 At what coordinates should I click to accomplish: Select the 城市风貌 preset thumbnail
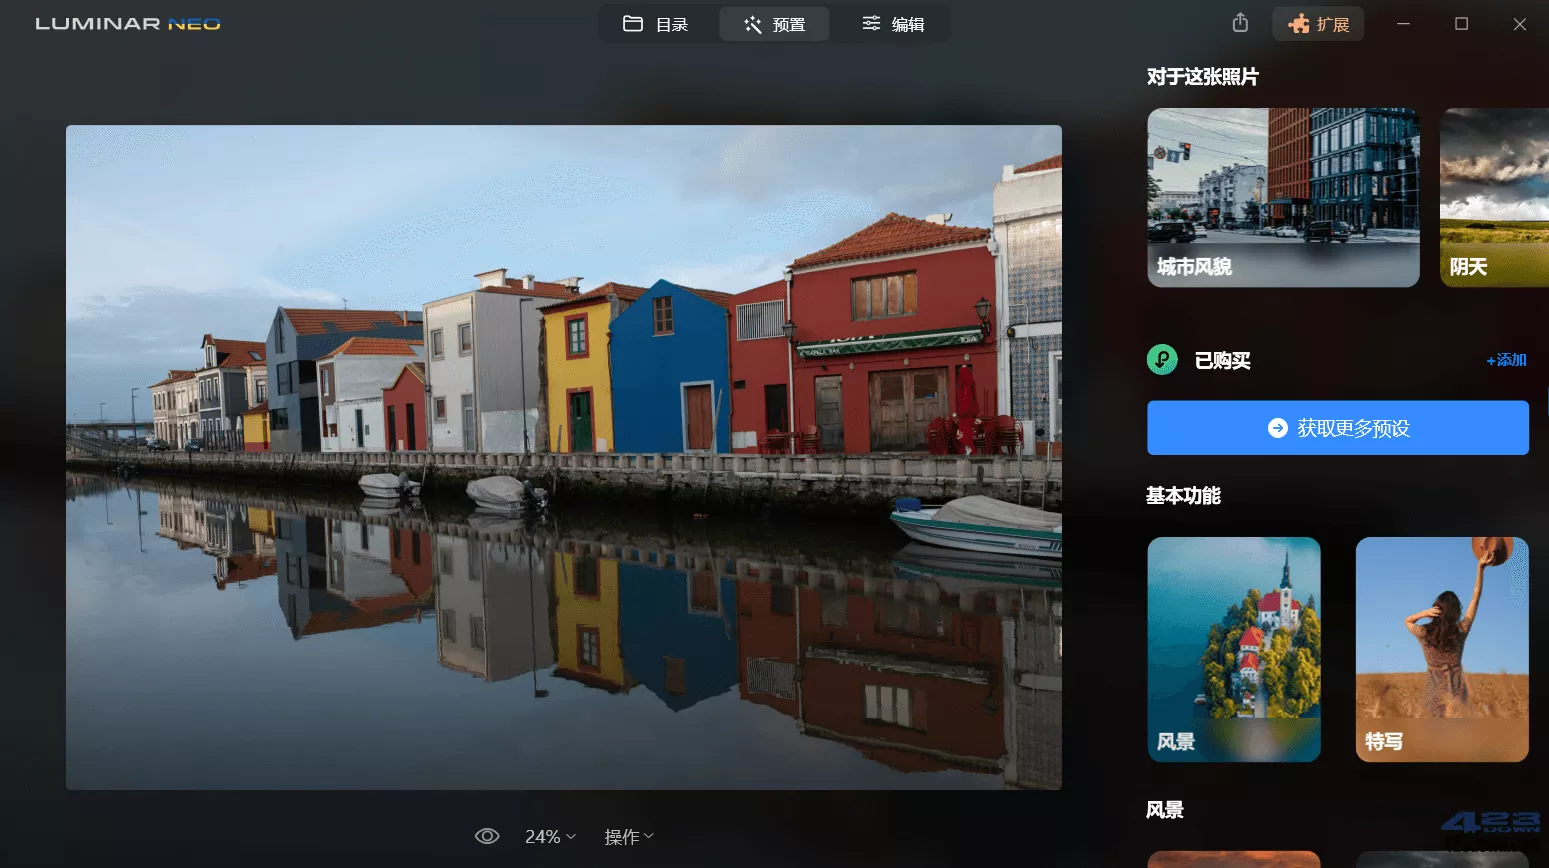1283,197
